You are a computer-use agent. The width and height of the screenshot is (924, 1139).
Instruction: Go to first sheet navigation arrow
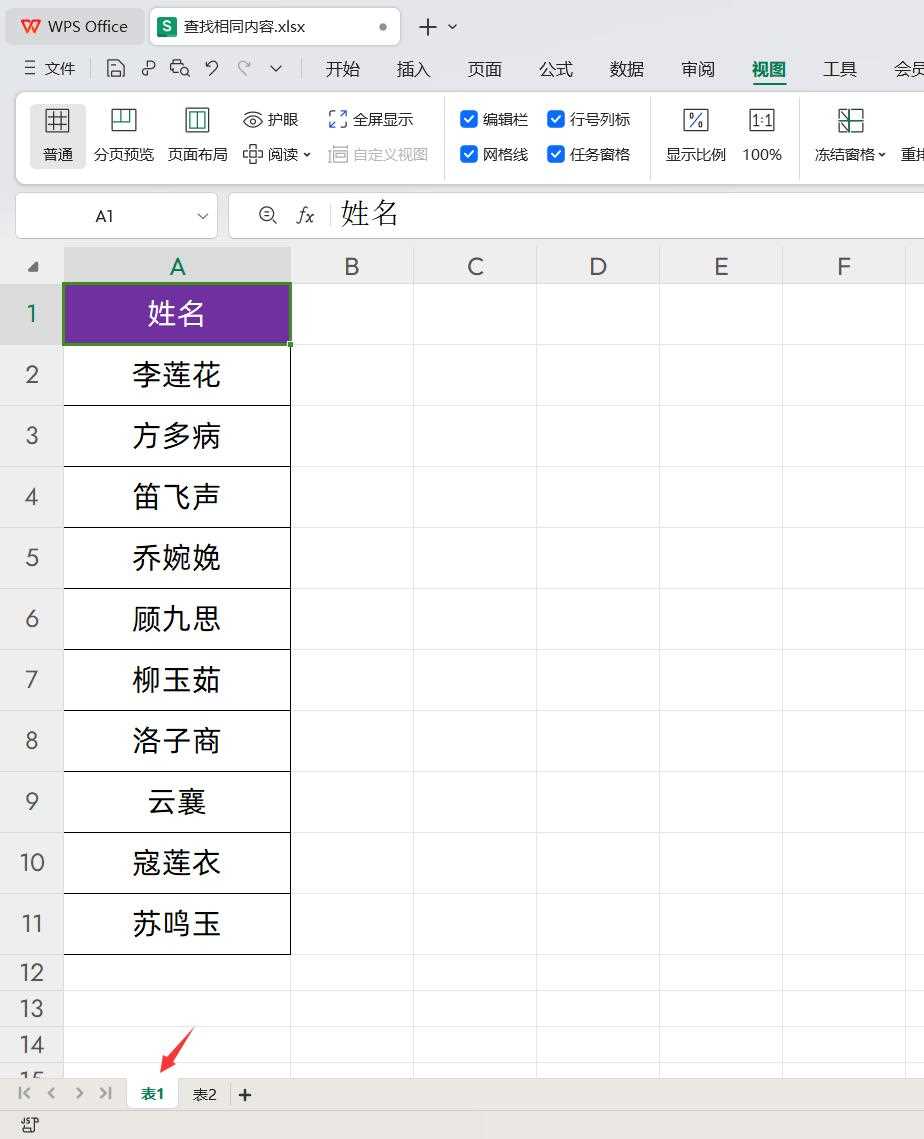coord(24,1093)
